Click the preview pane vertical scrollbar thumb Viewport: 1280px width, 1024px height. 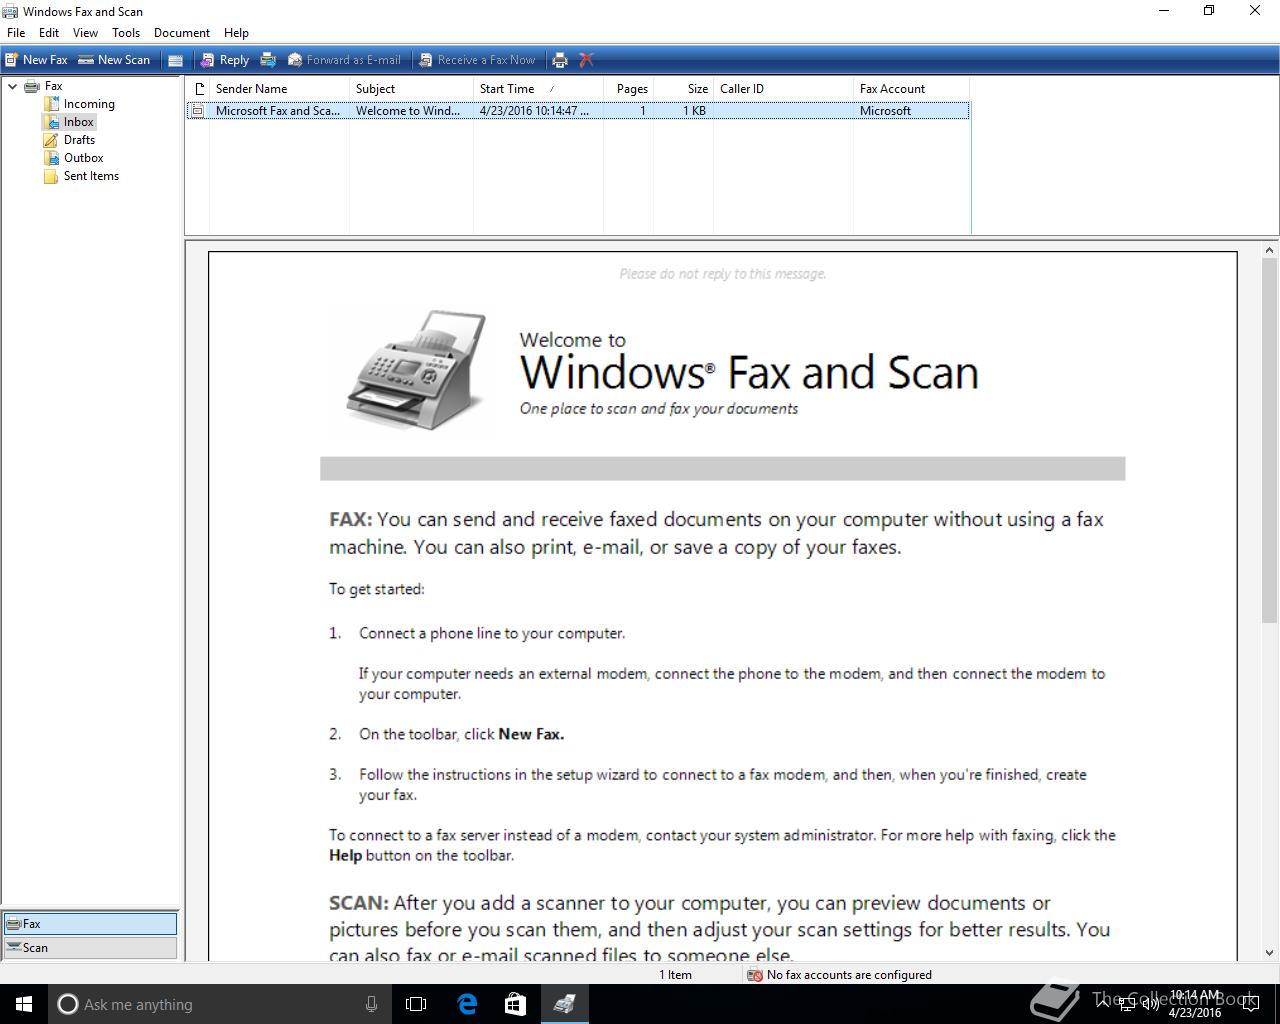pyautogui.click(x=1270, y=442)
